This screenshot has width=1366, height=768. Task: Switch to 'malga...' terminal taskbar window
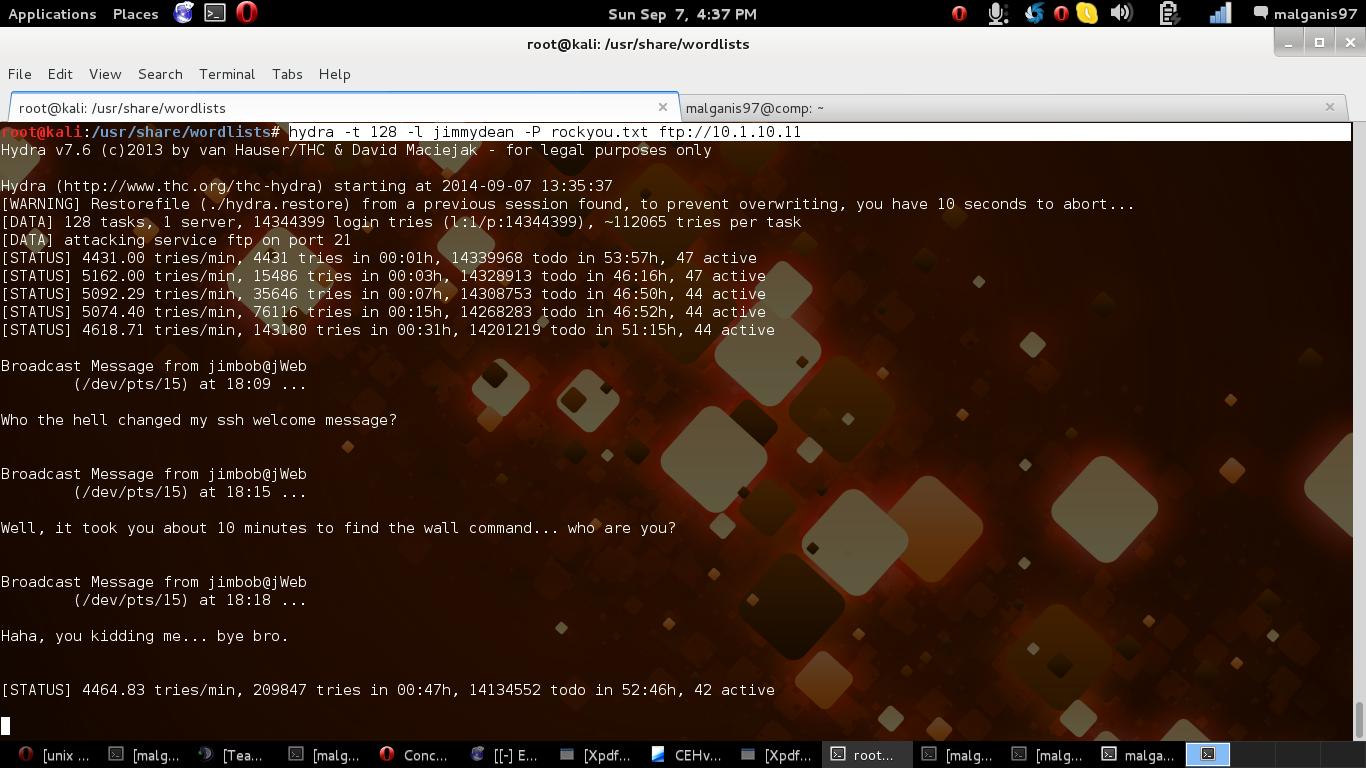1139,755
